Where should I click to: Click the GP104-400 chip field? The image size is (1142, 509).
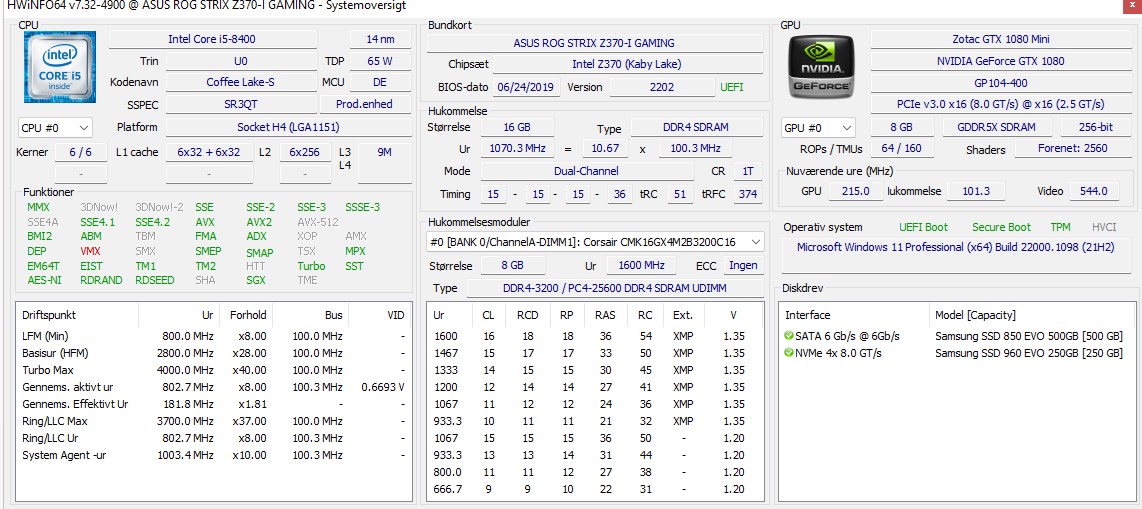pyautogui.click(x=1000, y=83)
